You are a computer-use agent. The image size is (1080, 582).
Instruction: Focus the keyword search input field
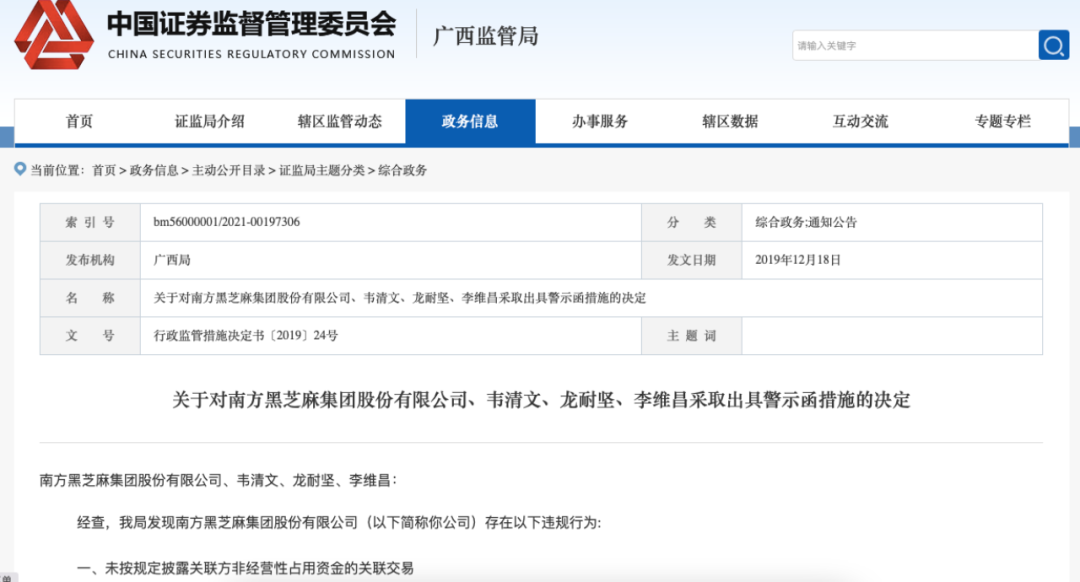coord(915,45)
